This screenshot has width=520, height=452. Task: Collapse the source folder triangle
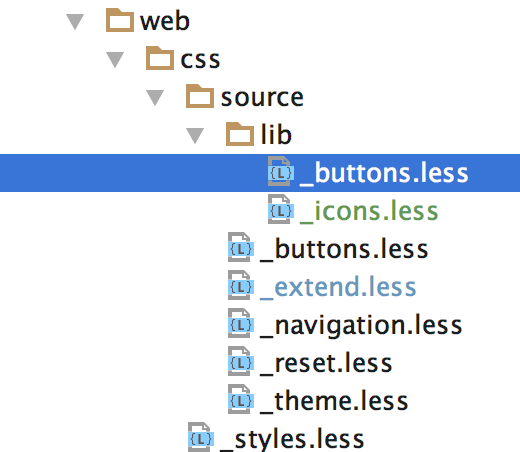pyautogui.click(x=155, y=98)
